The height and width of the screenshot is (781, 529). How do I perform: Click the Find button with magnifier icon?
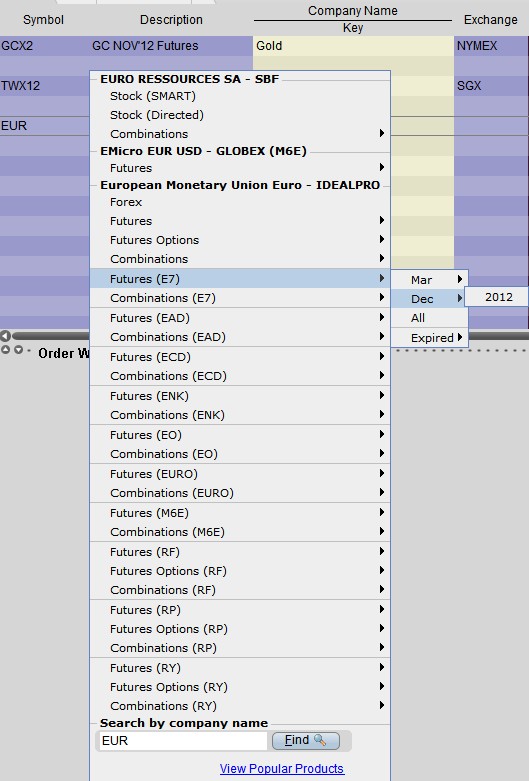(x=306, y=741)
